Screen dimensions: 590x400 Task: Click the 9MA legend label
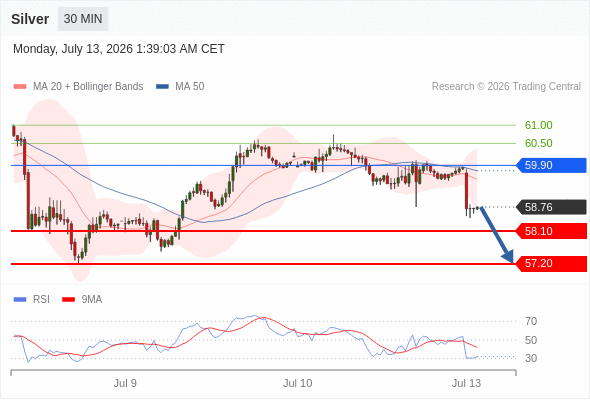pyautogui.click(x=92, y=300)
